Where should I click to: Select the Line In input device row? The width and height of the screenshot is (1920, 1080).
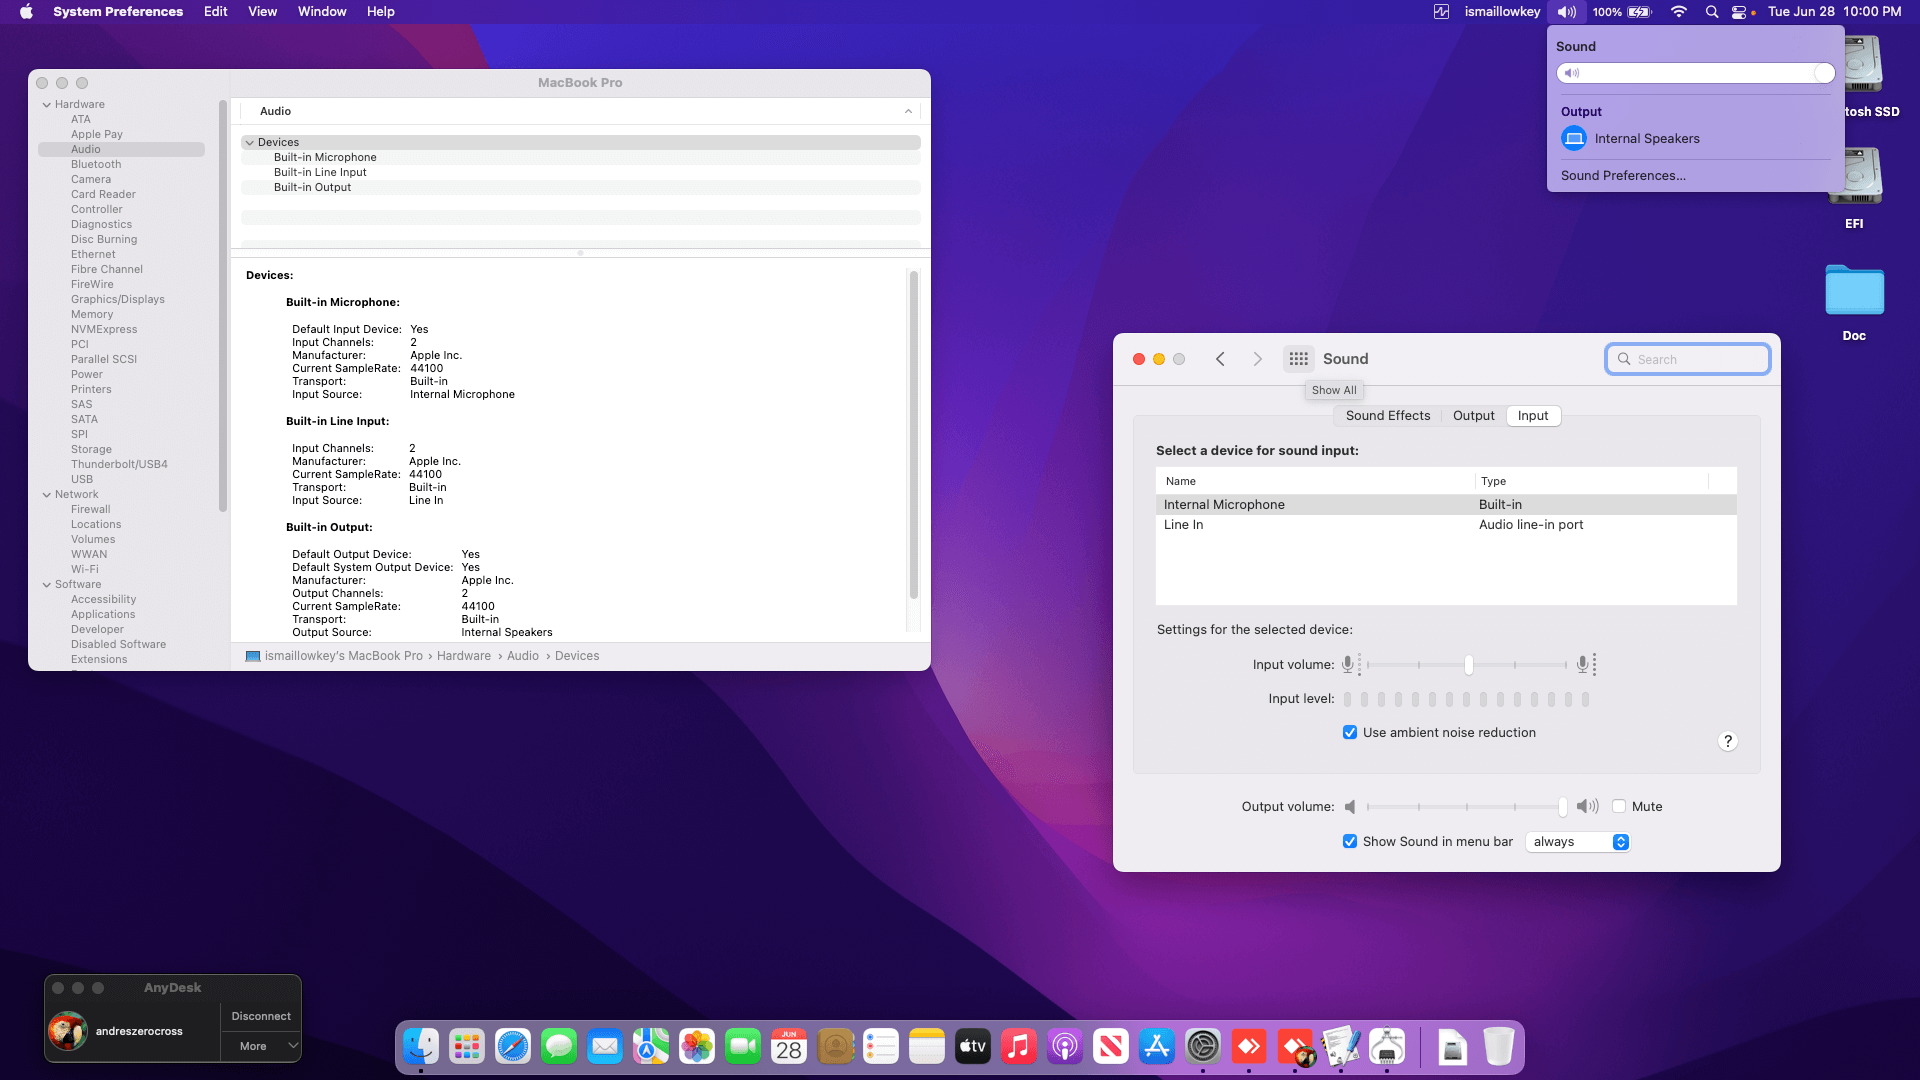1446,525
